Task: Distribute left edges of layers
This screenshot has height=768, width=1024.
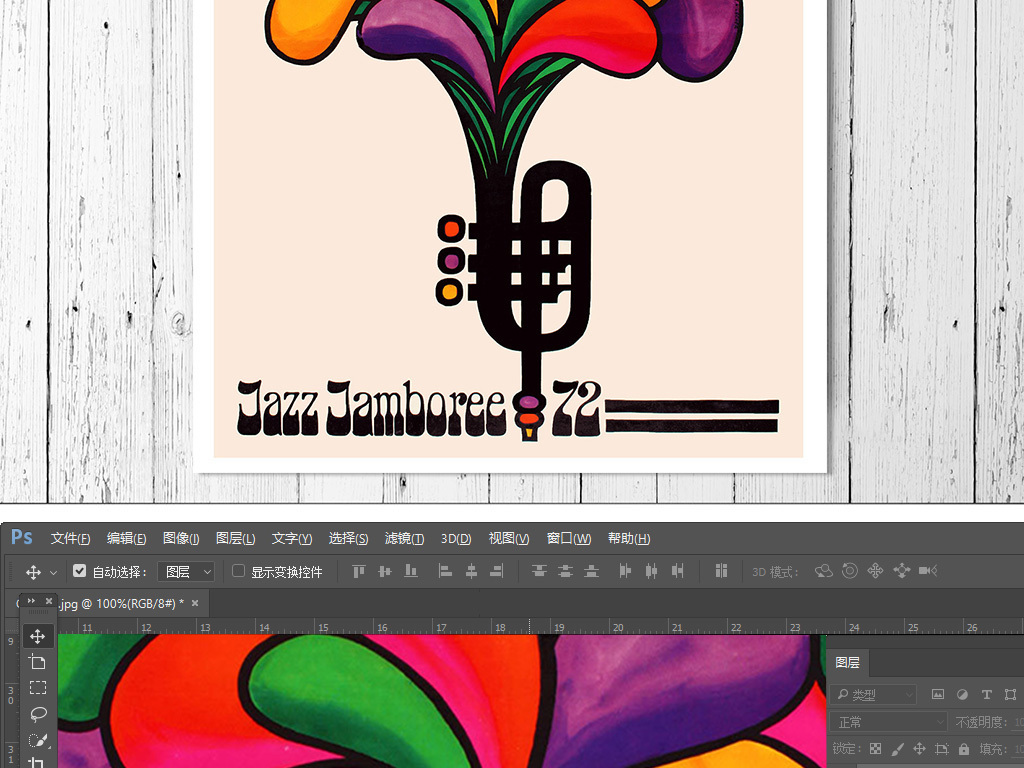Action: click(x=625, y=571)
